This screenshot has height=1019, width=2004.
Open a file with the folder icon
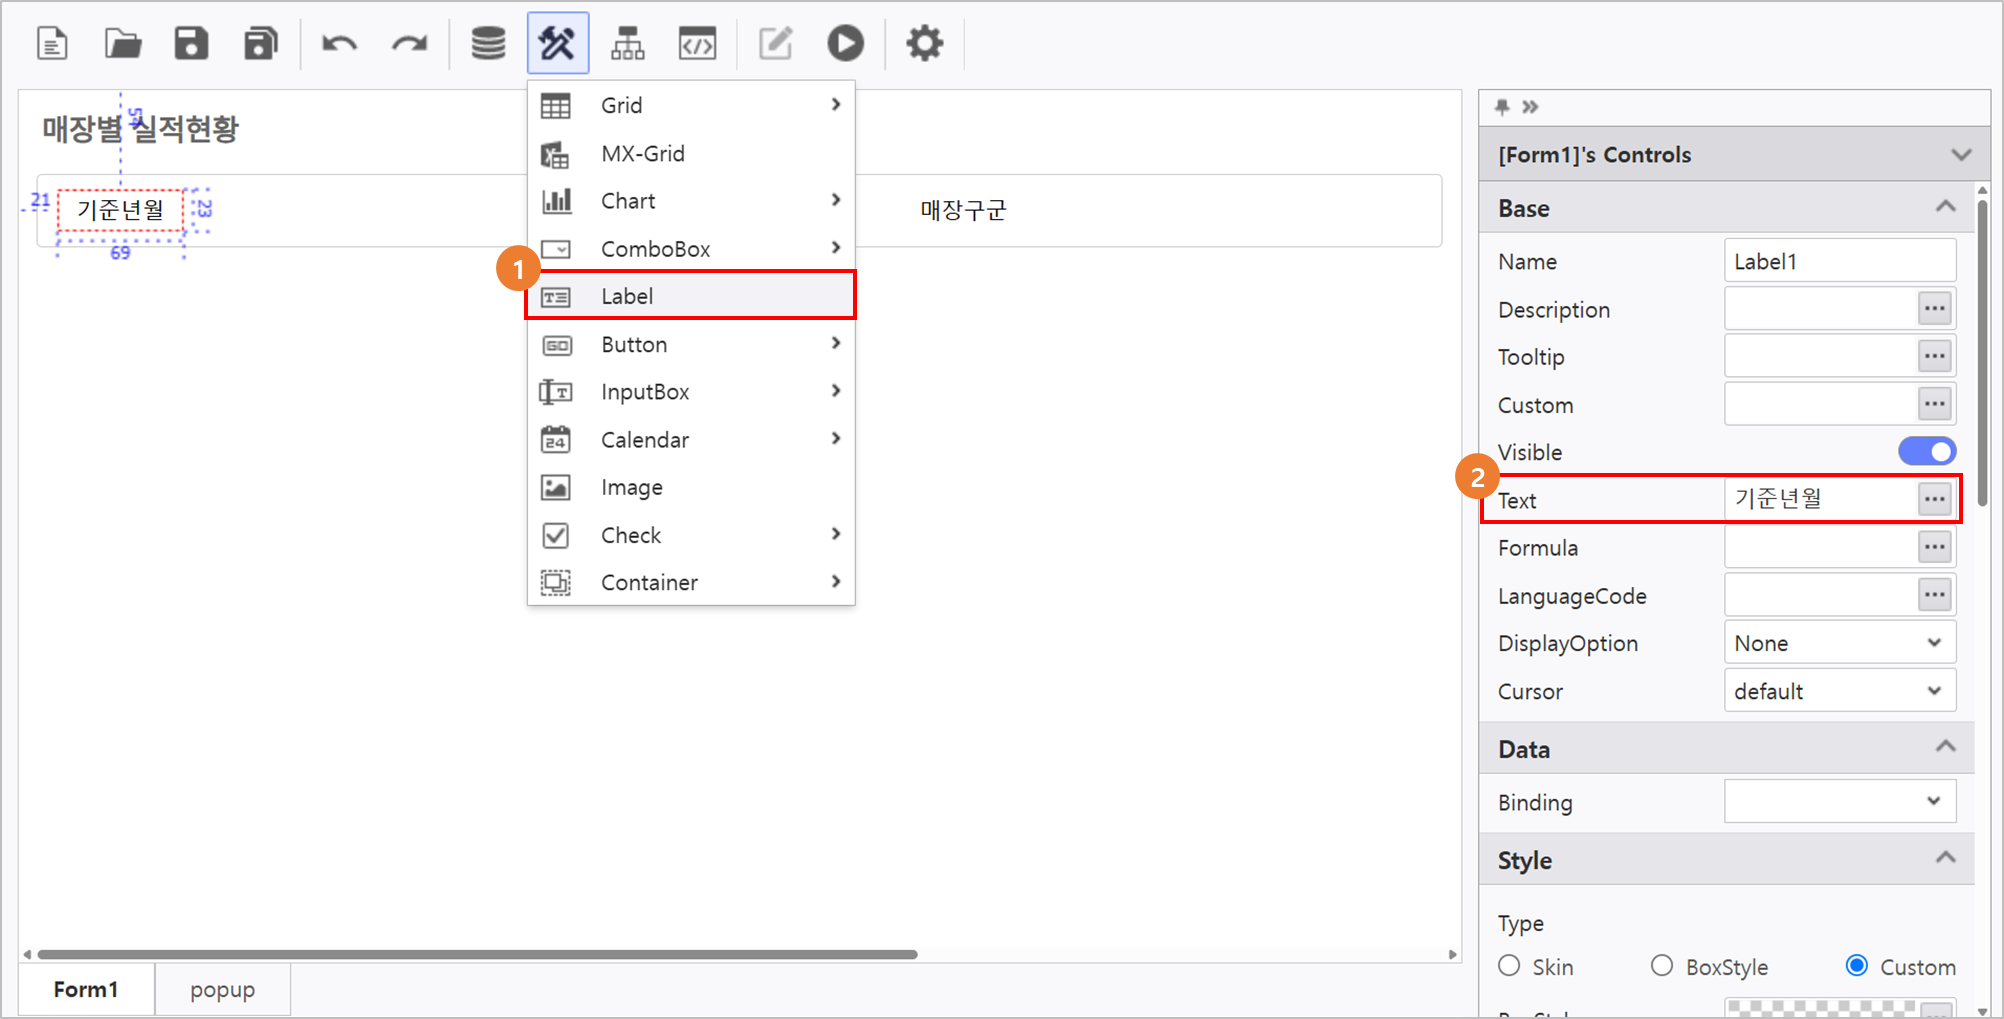click(x=122, y=44)
